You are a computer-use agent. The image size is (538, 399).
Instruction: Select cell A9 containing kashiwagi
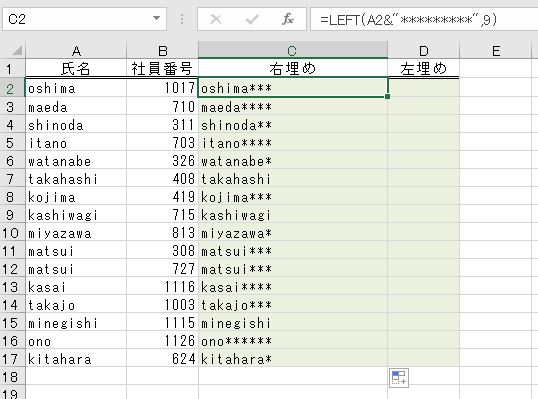[76, 215]
